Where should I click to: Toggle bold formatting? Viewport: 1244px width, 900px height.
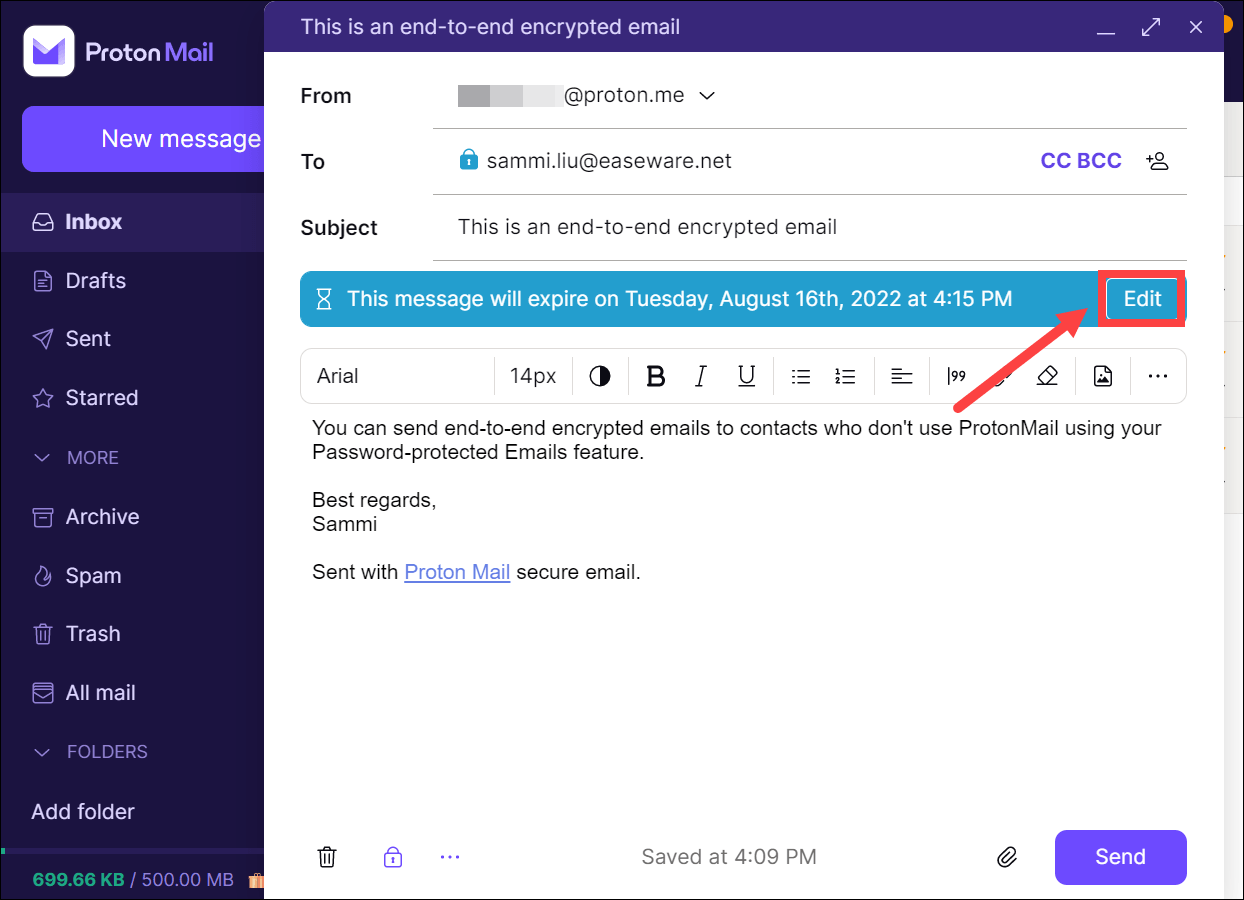pyautogui.click(x=656, y=376)
